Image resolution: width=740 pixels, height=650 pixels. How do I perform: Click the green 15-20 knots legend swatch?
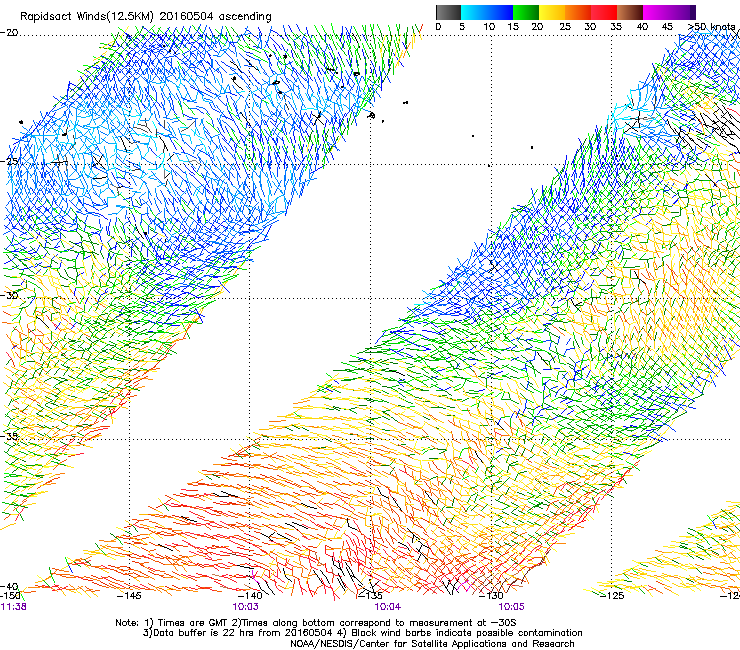click(526, 12)
